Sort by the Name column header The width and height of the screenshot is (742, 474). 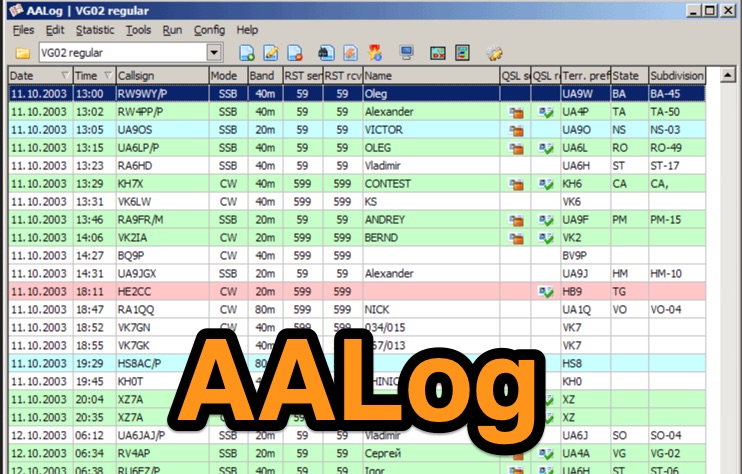pos(431,75)
